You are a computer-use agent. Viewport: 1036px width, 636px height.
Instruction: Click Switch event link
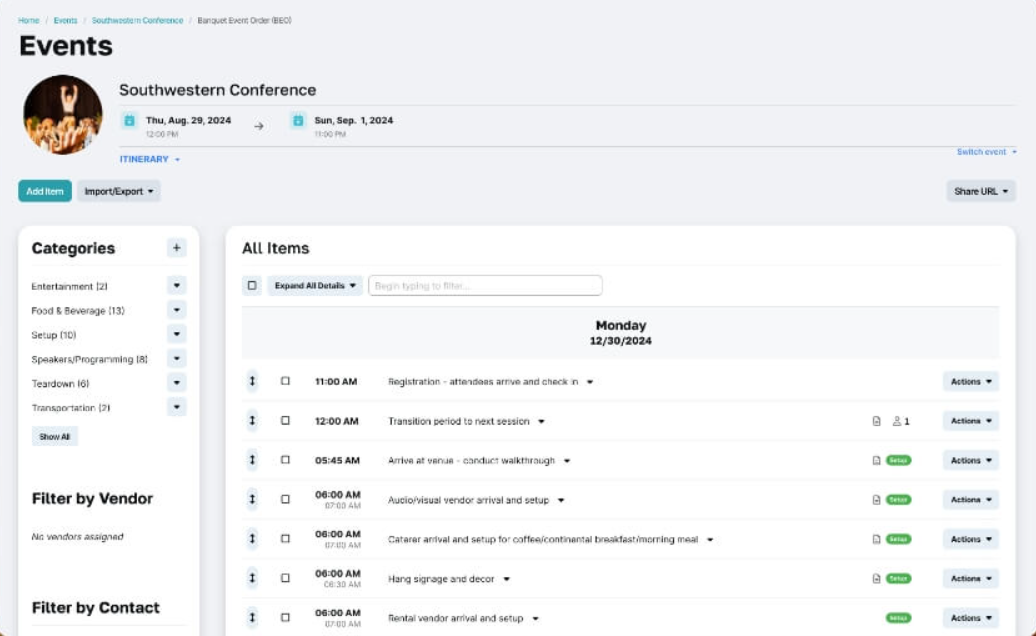986,152
